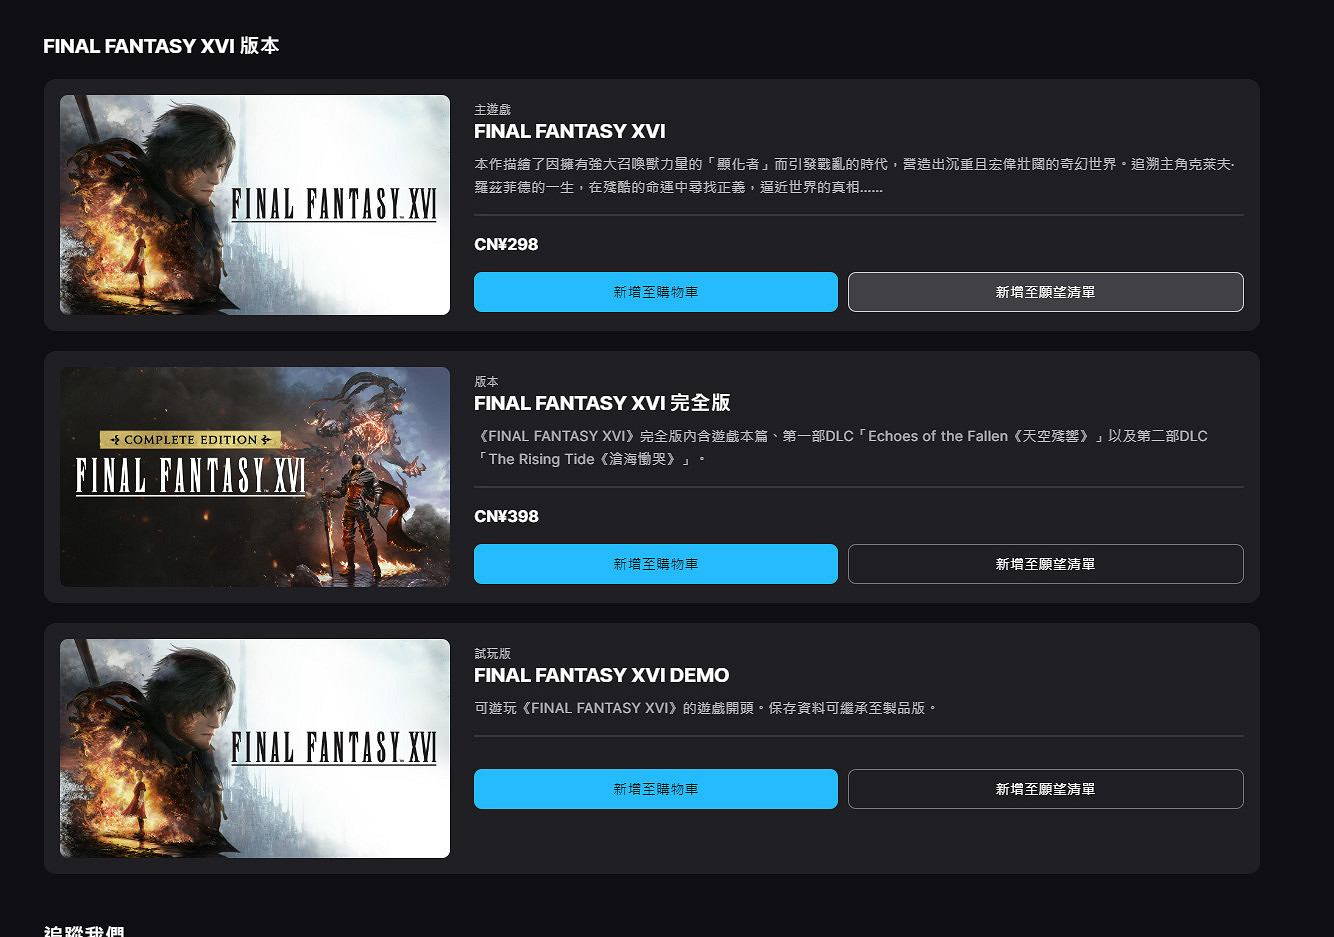
Task: Click the COMPLETE EDITION cover artwork
Action: [x=255, y=476]
